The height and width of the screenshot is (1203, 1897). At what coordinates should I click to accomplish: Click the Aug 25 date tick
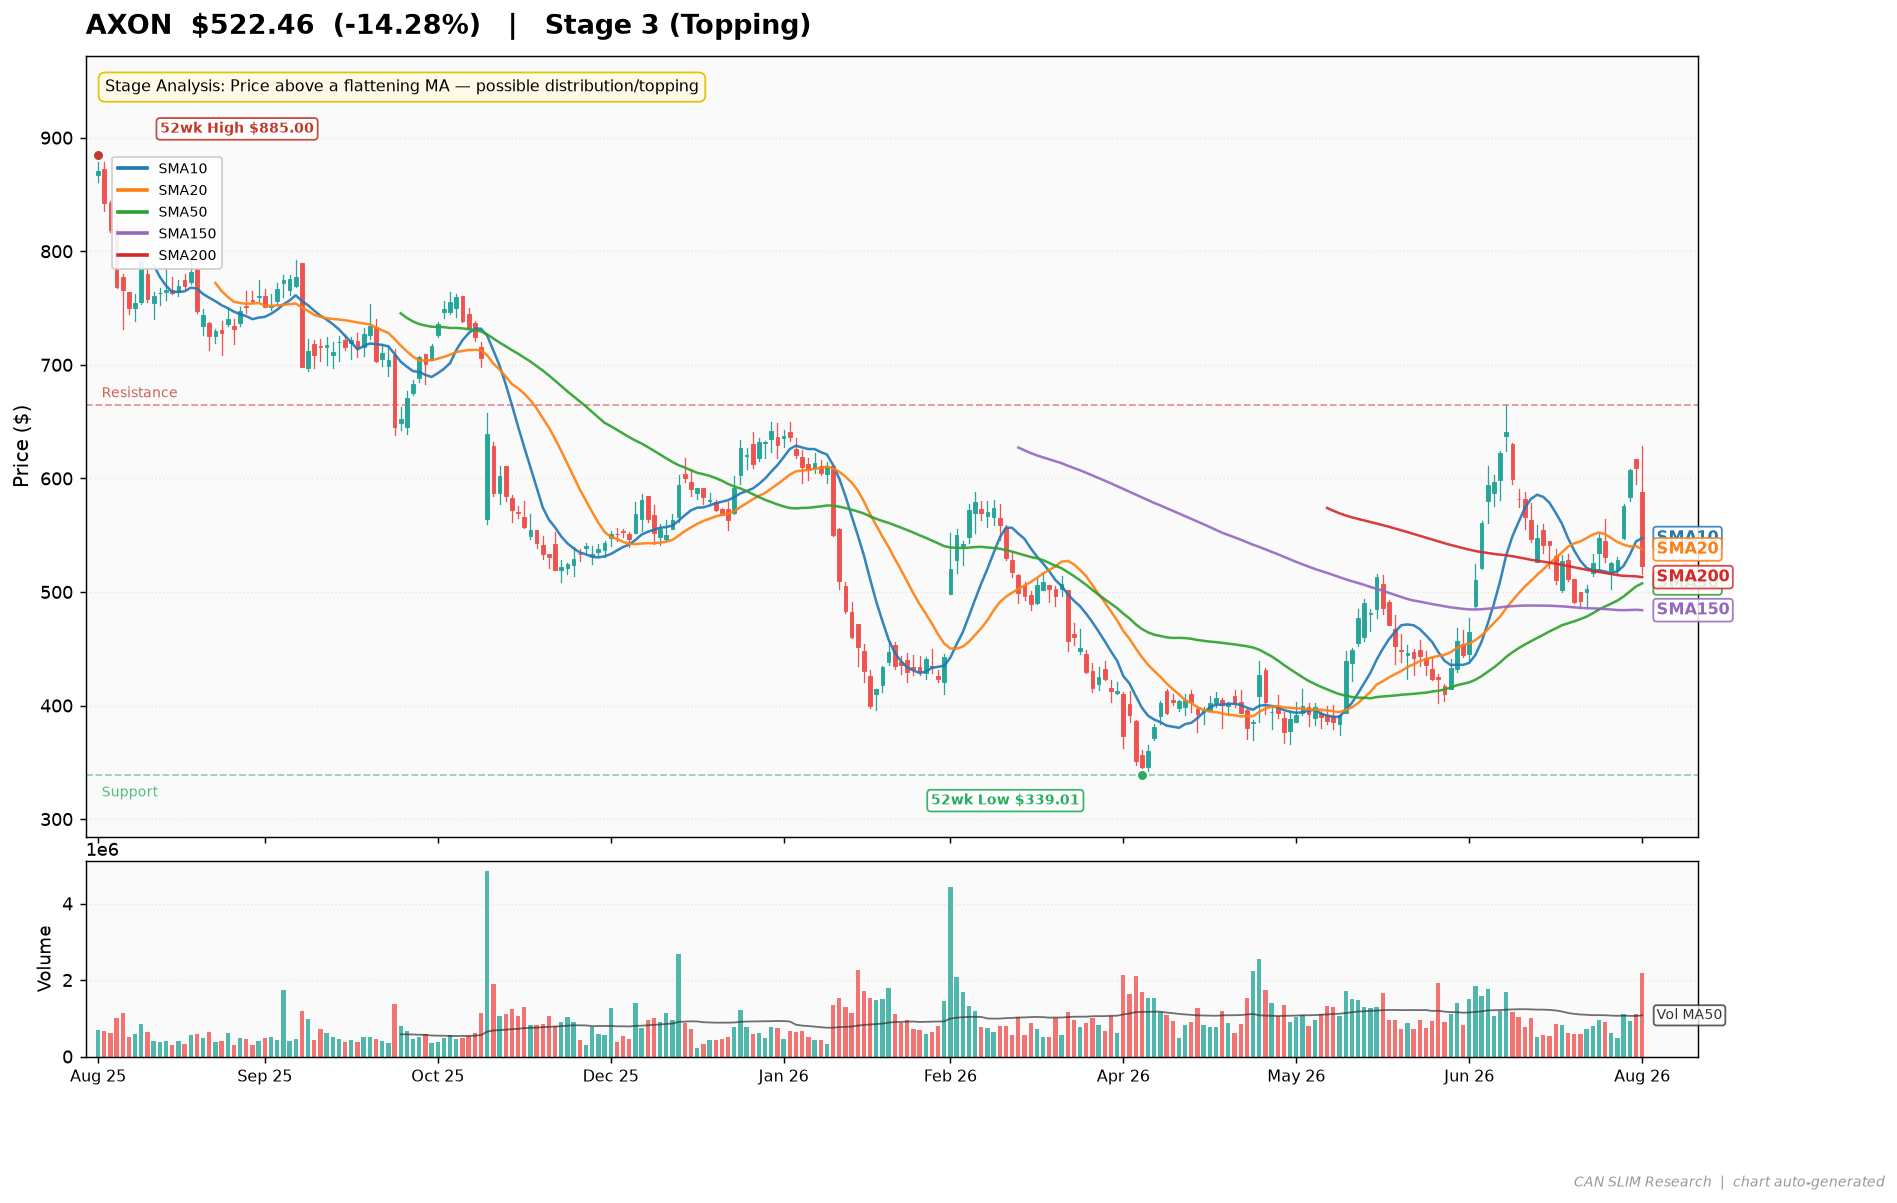point(98,1077)
